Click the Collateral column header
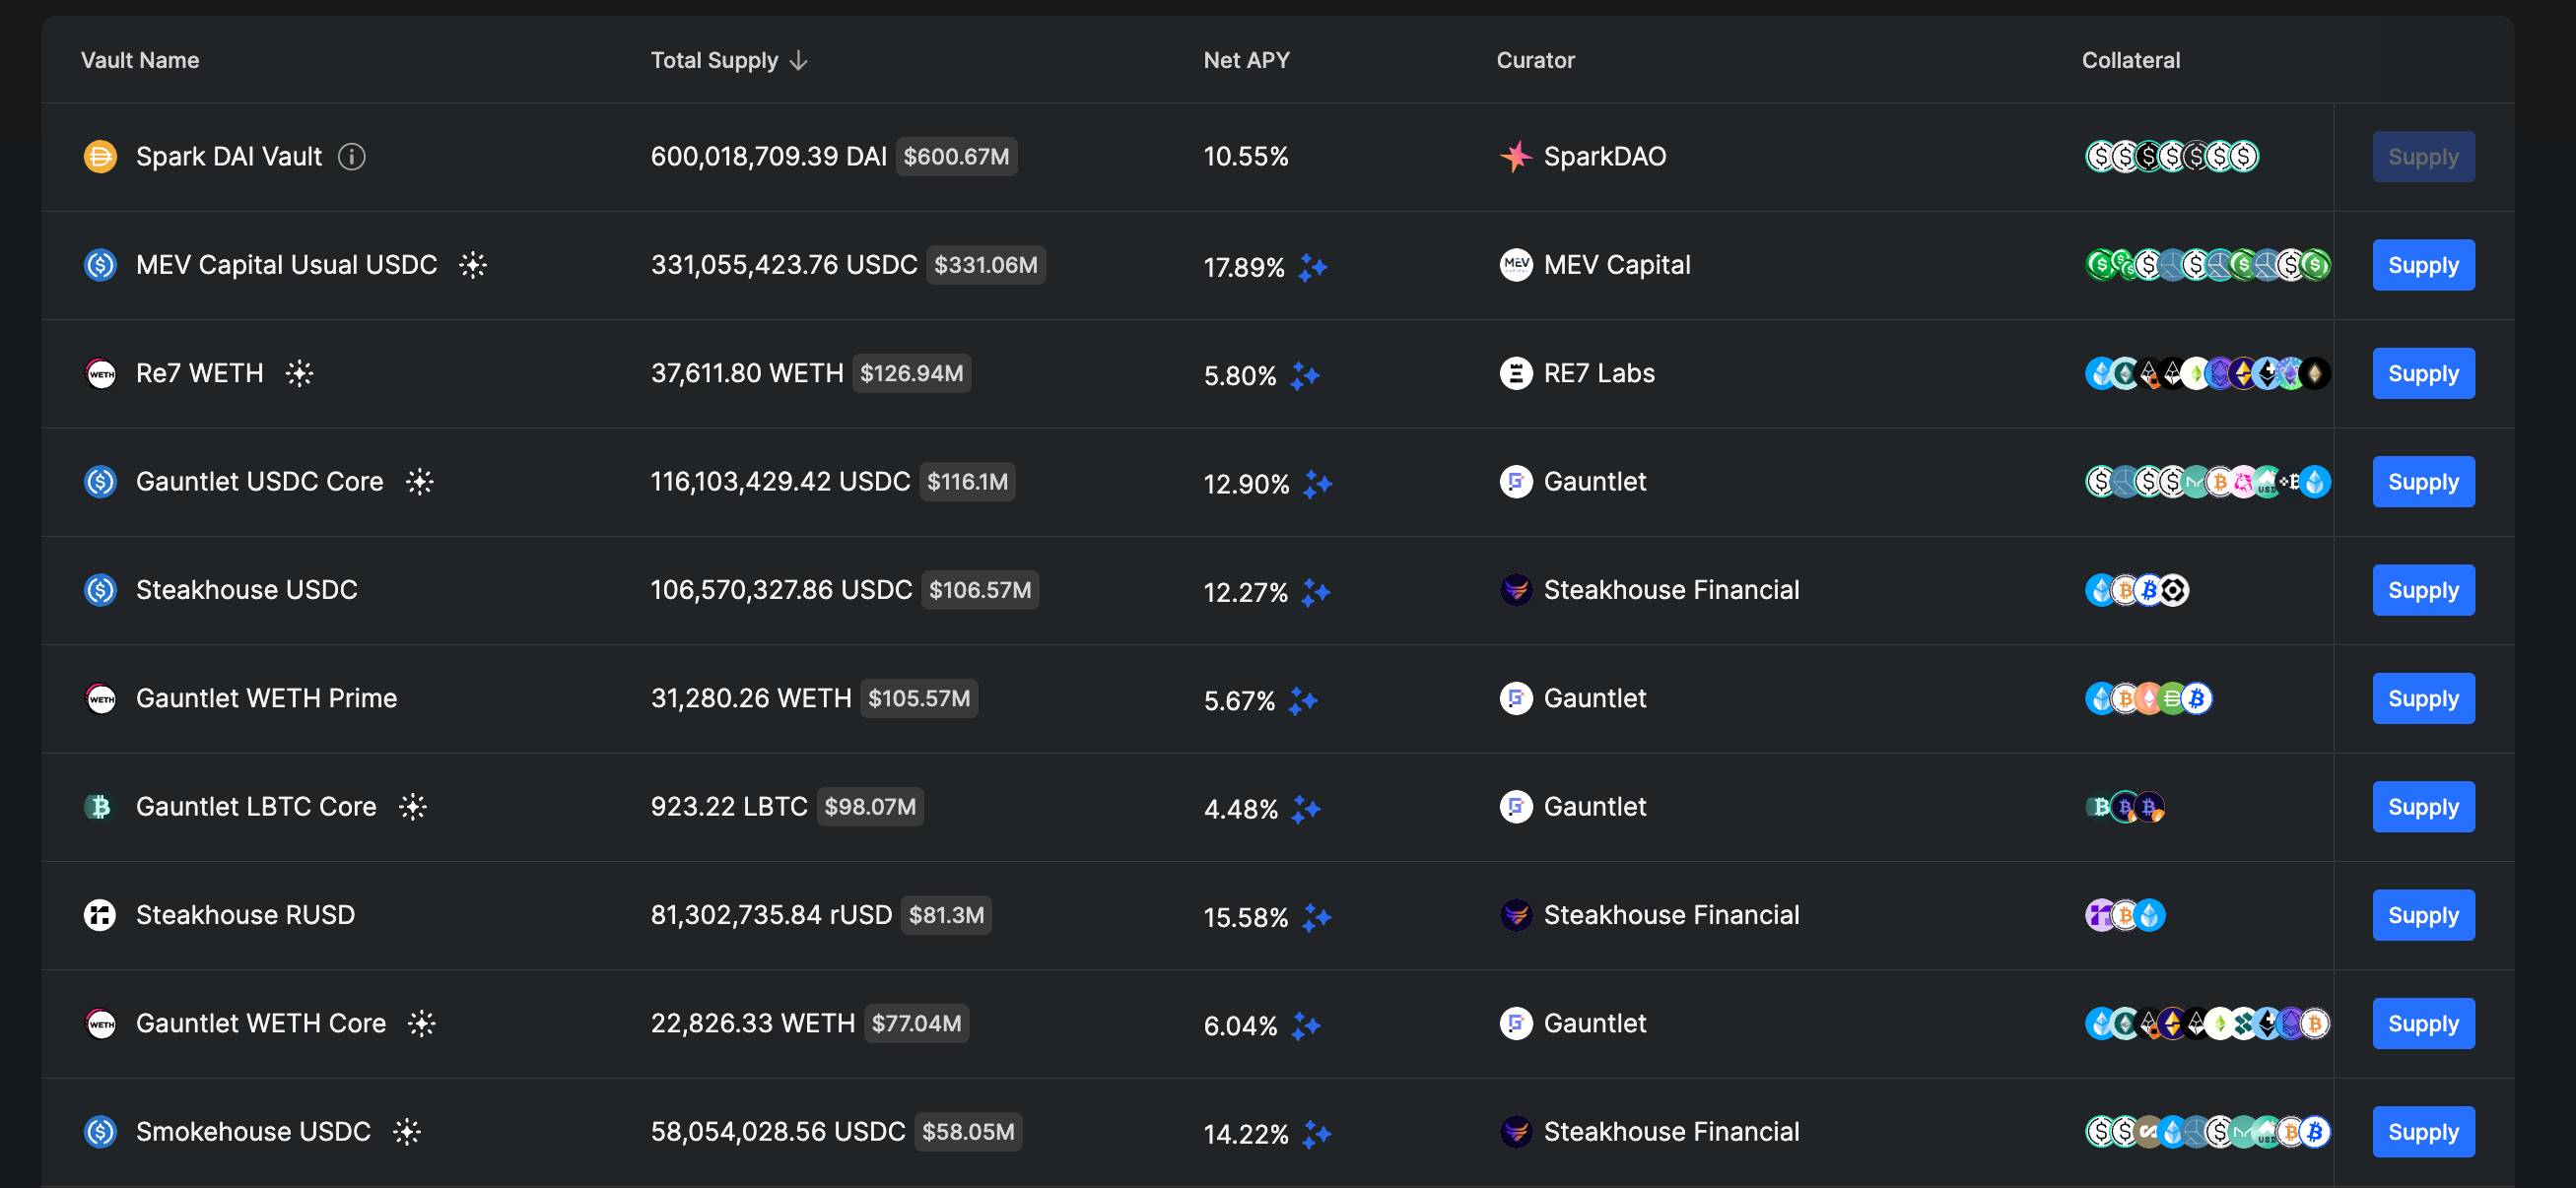Image resolution: width=2576 pixels, height=1188 pixels. (x=2130, y=61)
